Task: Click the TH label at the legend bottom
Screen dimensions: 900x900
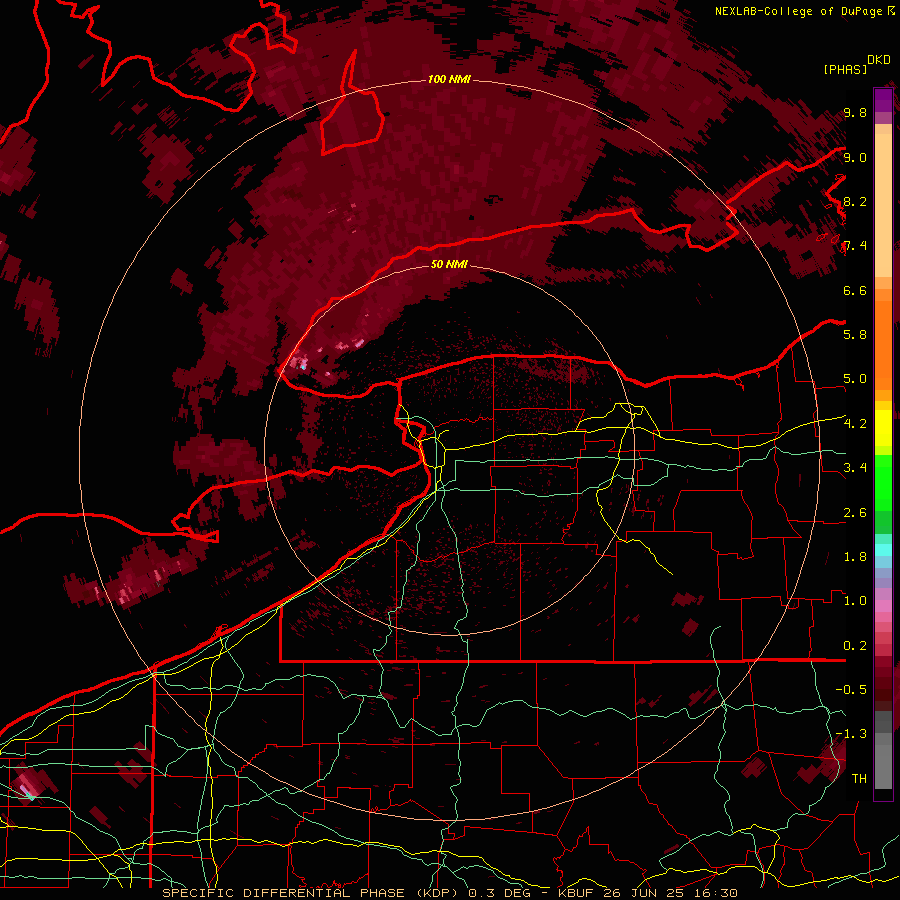Action: 859,779
